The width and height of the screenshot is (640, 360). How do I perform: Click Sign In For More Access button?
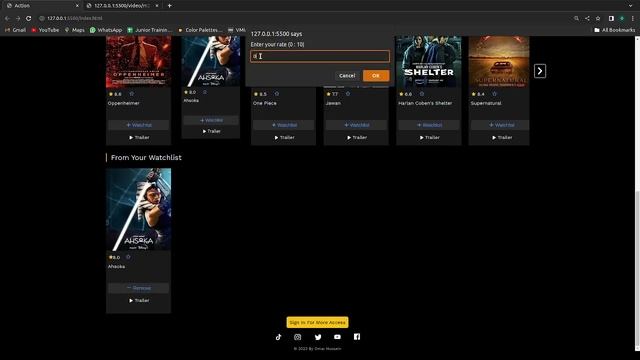coord(317,322)
